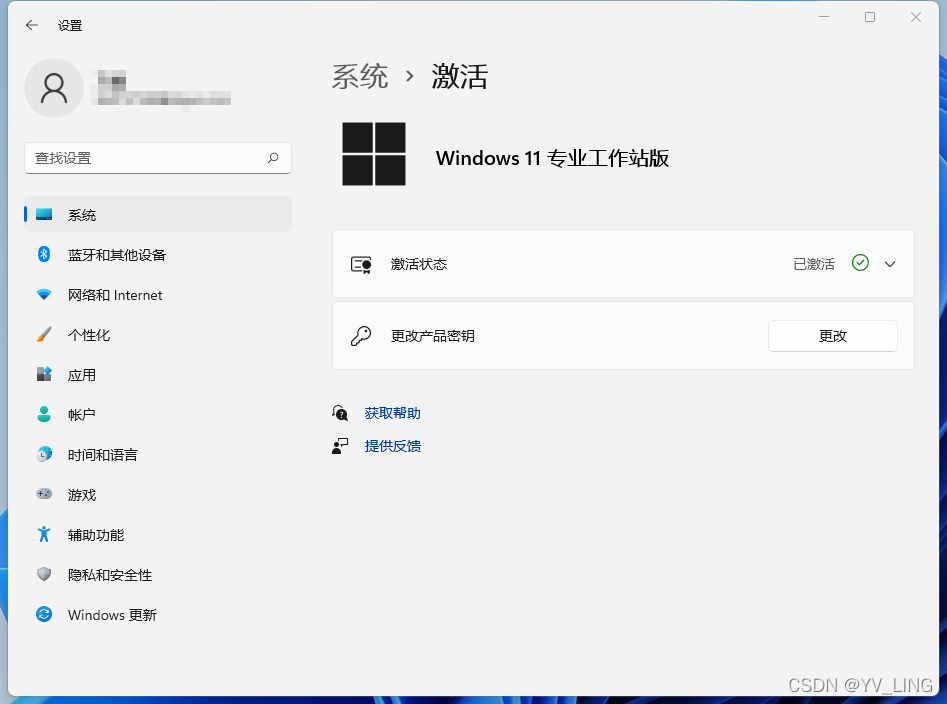This screenshot has height=704, width=947.
Task: Open 应用 settings page
Action: coord(158,374)
